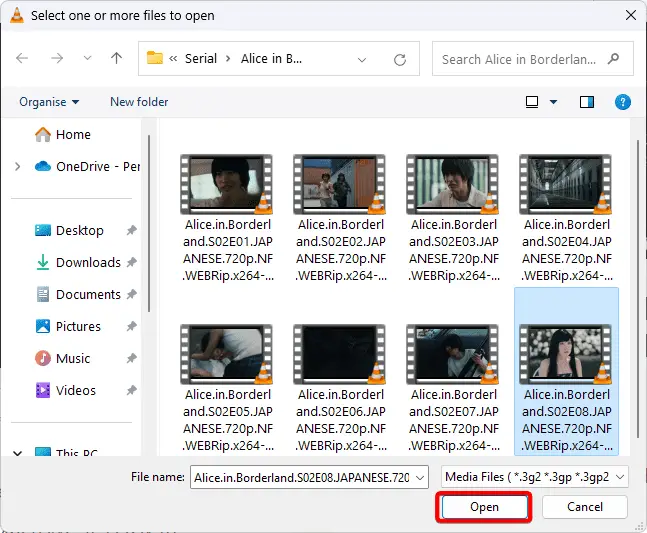This screenshot has width=647, height=533.
Task: Click the Cancel button
Action: (585, 507)
